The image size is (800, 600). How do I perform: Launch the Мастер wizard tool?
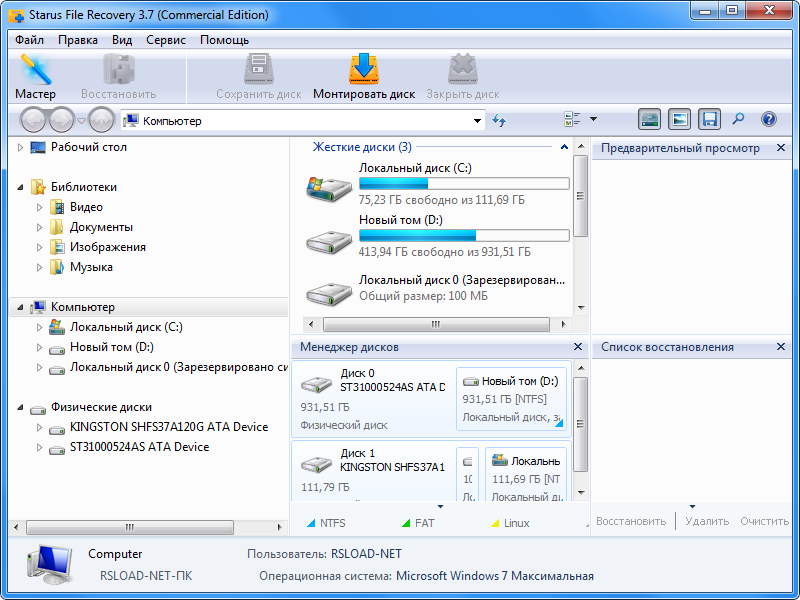(35, 77)
